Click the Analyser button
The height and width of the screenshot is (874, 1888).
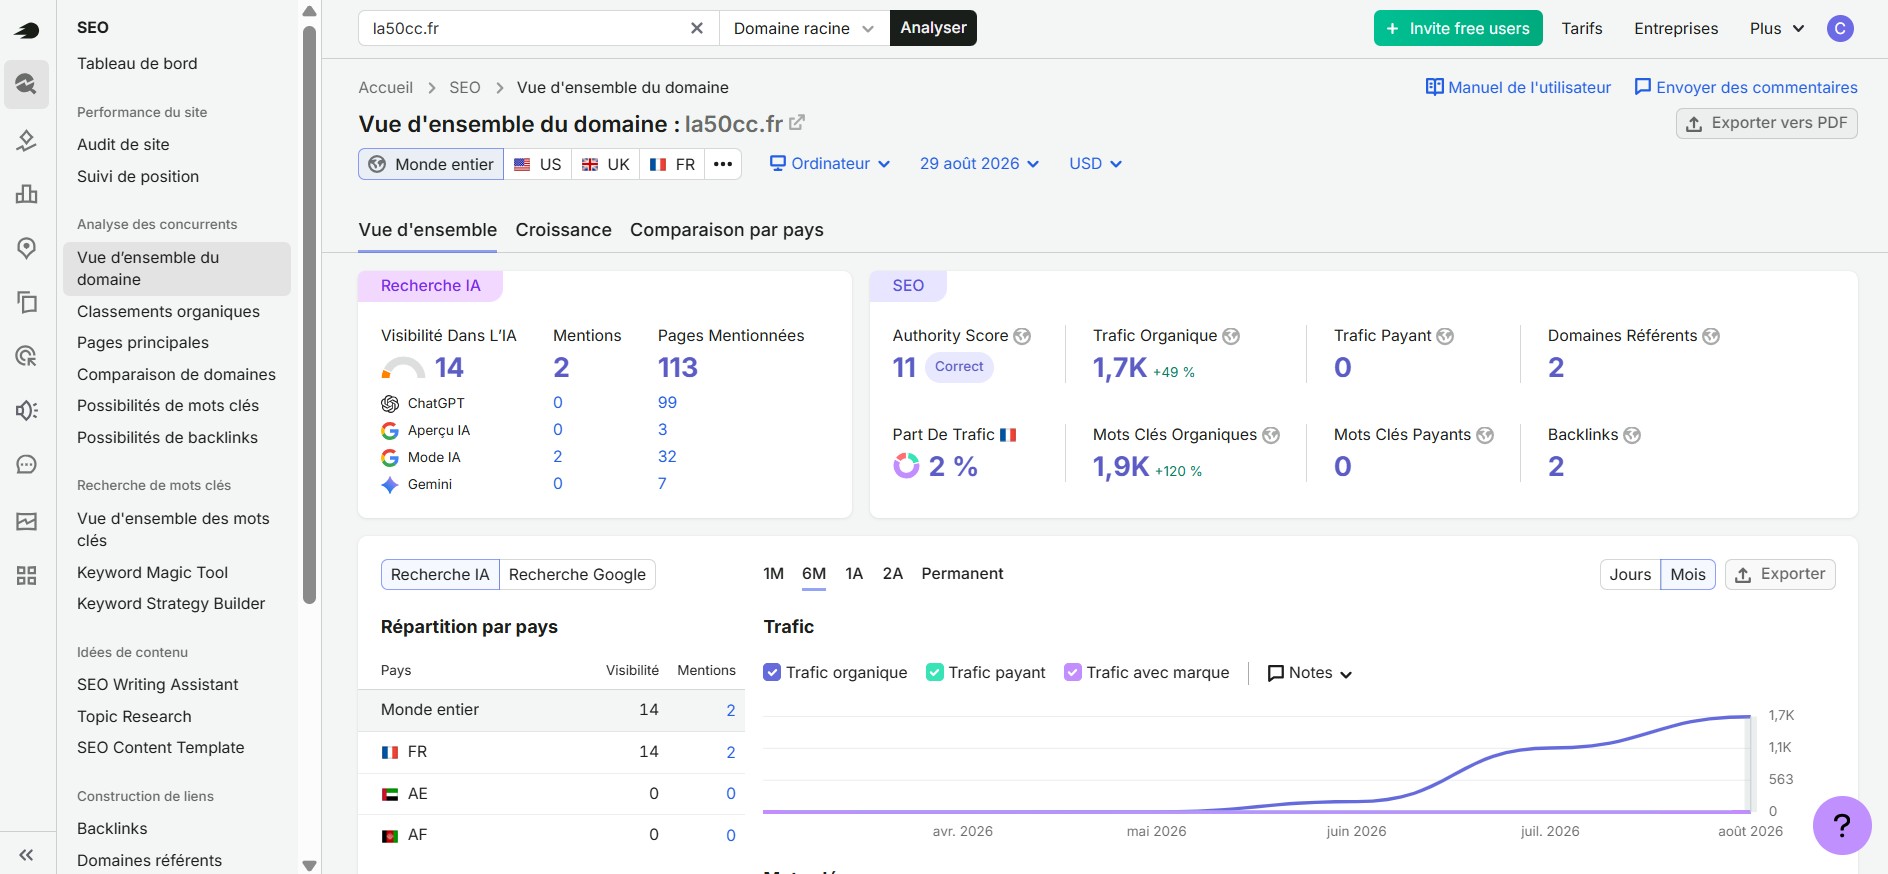(x=933, y=28)
